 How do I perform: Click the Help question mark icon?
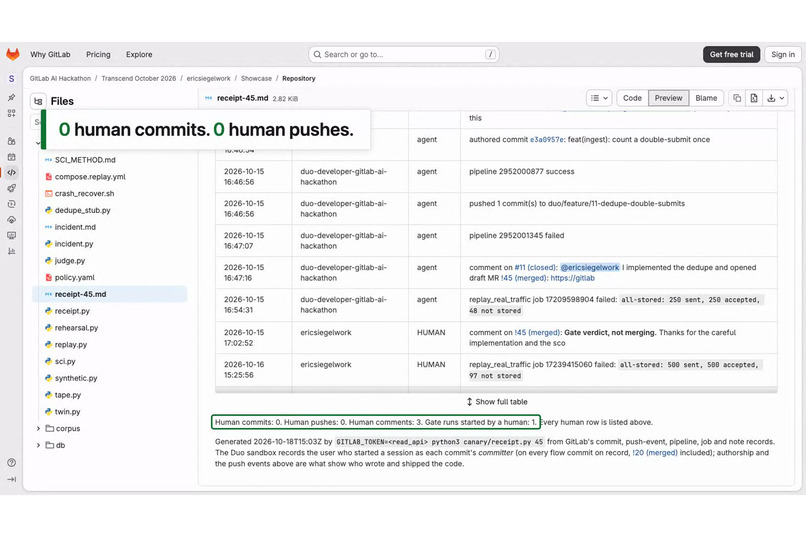(11, 462)
